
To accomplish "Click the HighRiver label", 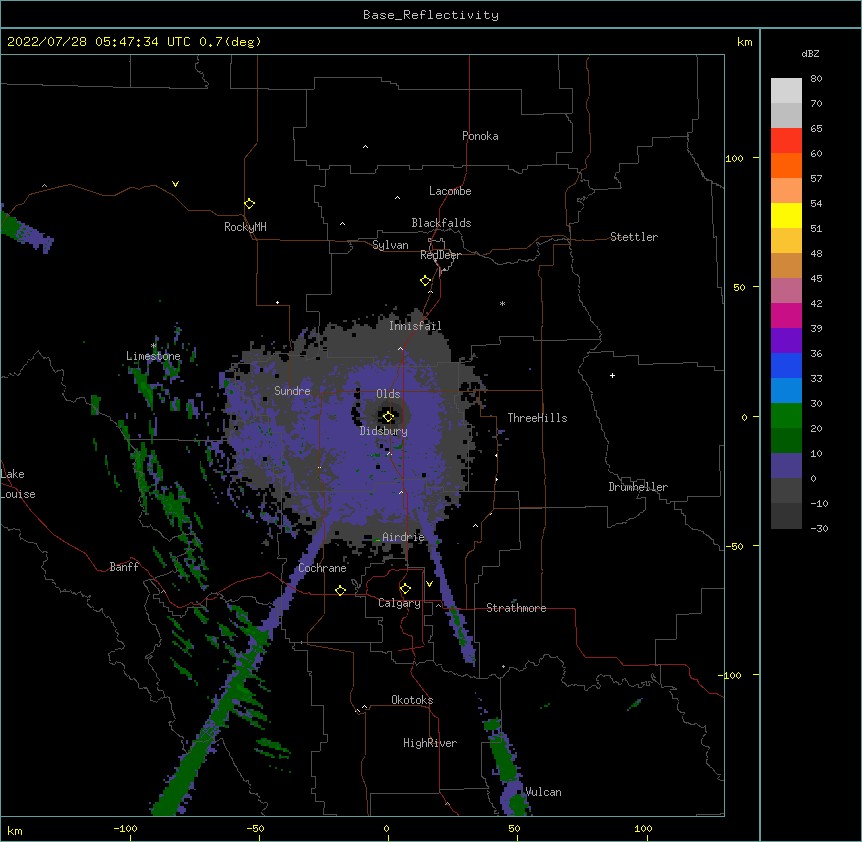I will pos(430,743).
